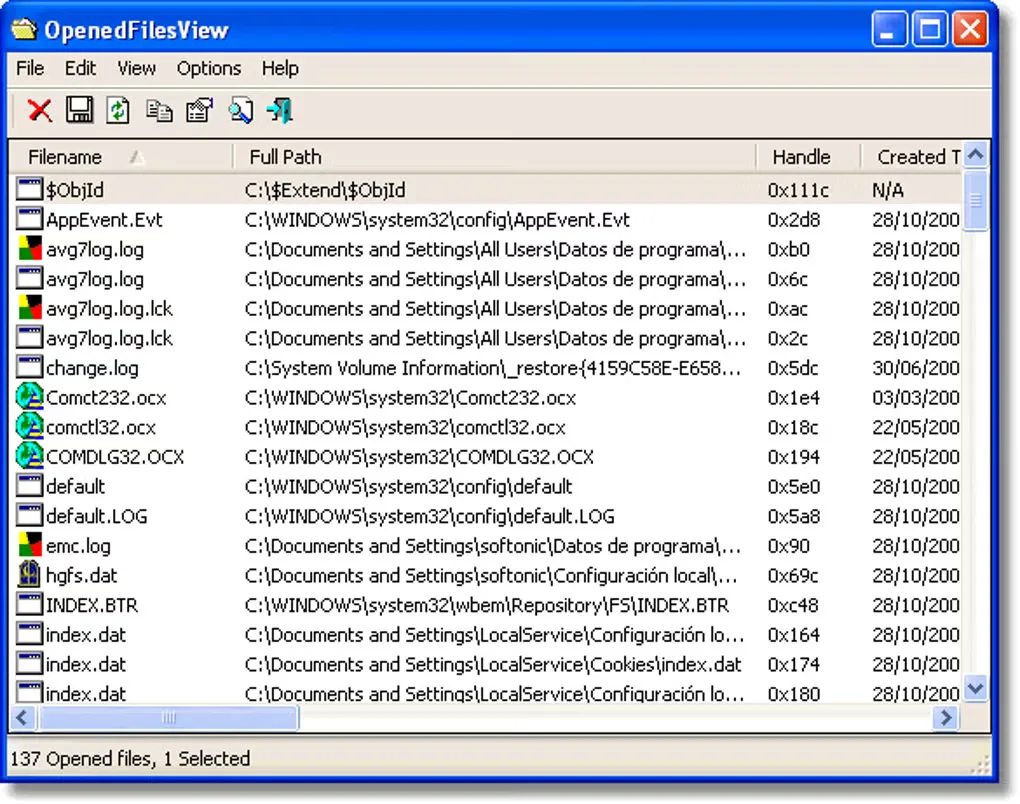This screenshot has width=1020, height=804.
Task: Click the COMDLG32.OCX file icon
Action: click(x=29, y=456)
